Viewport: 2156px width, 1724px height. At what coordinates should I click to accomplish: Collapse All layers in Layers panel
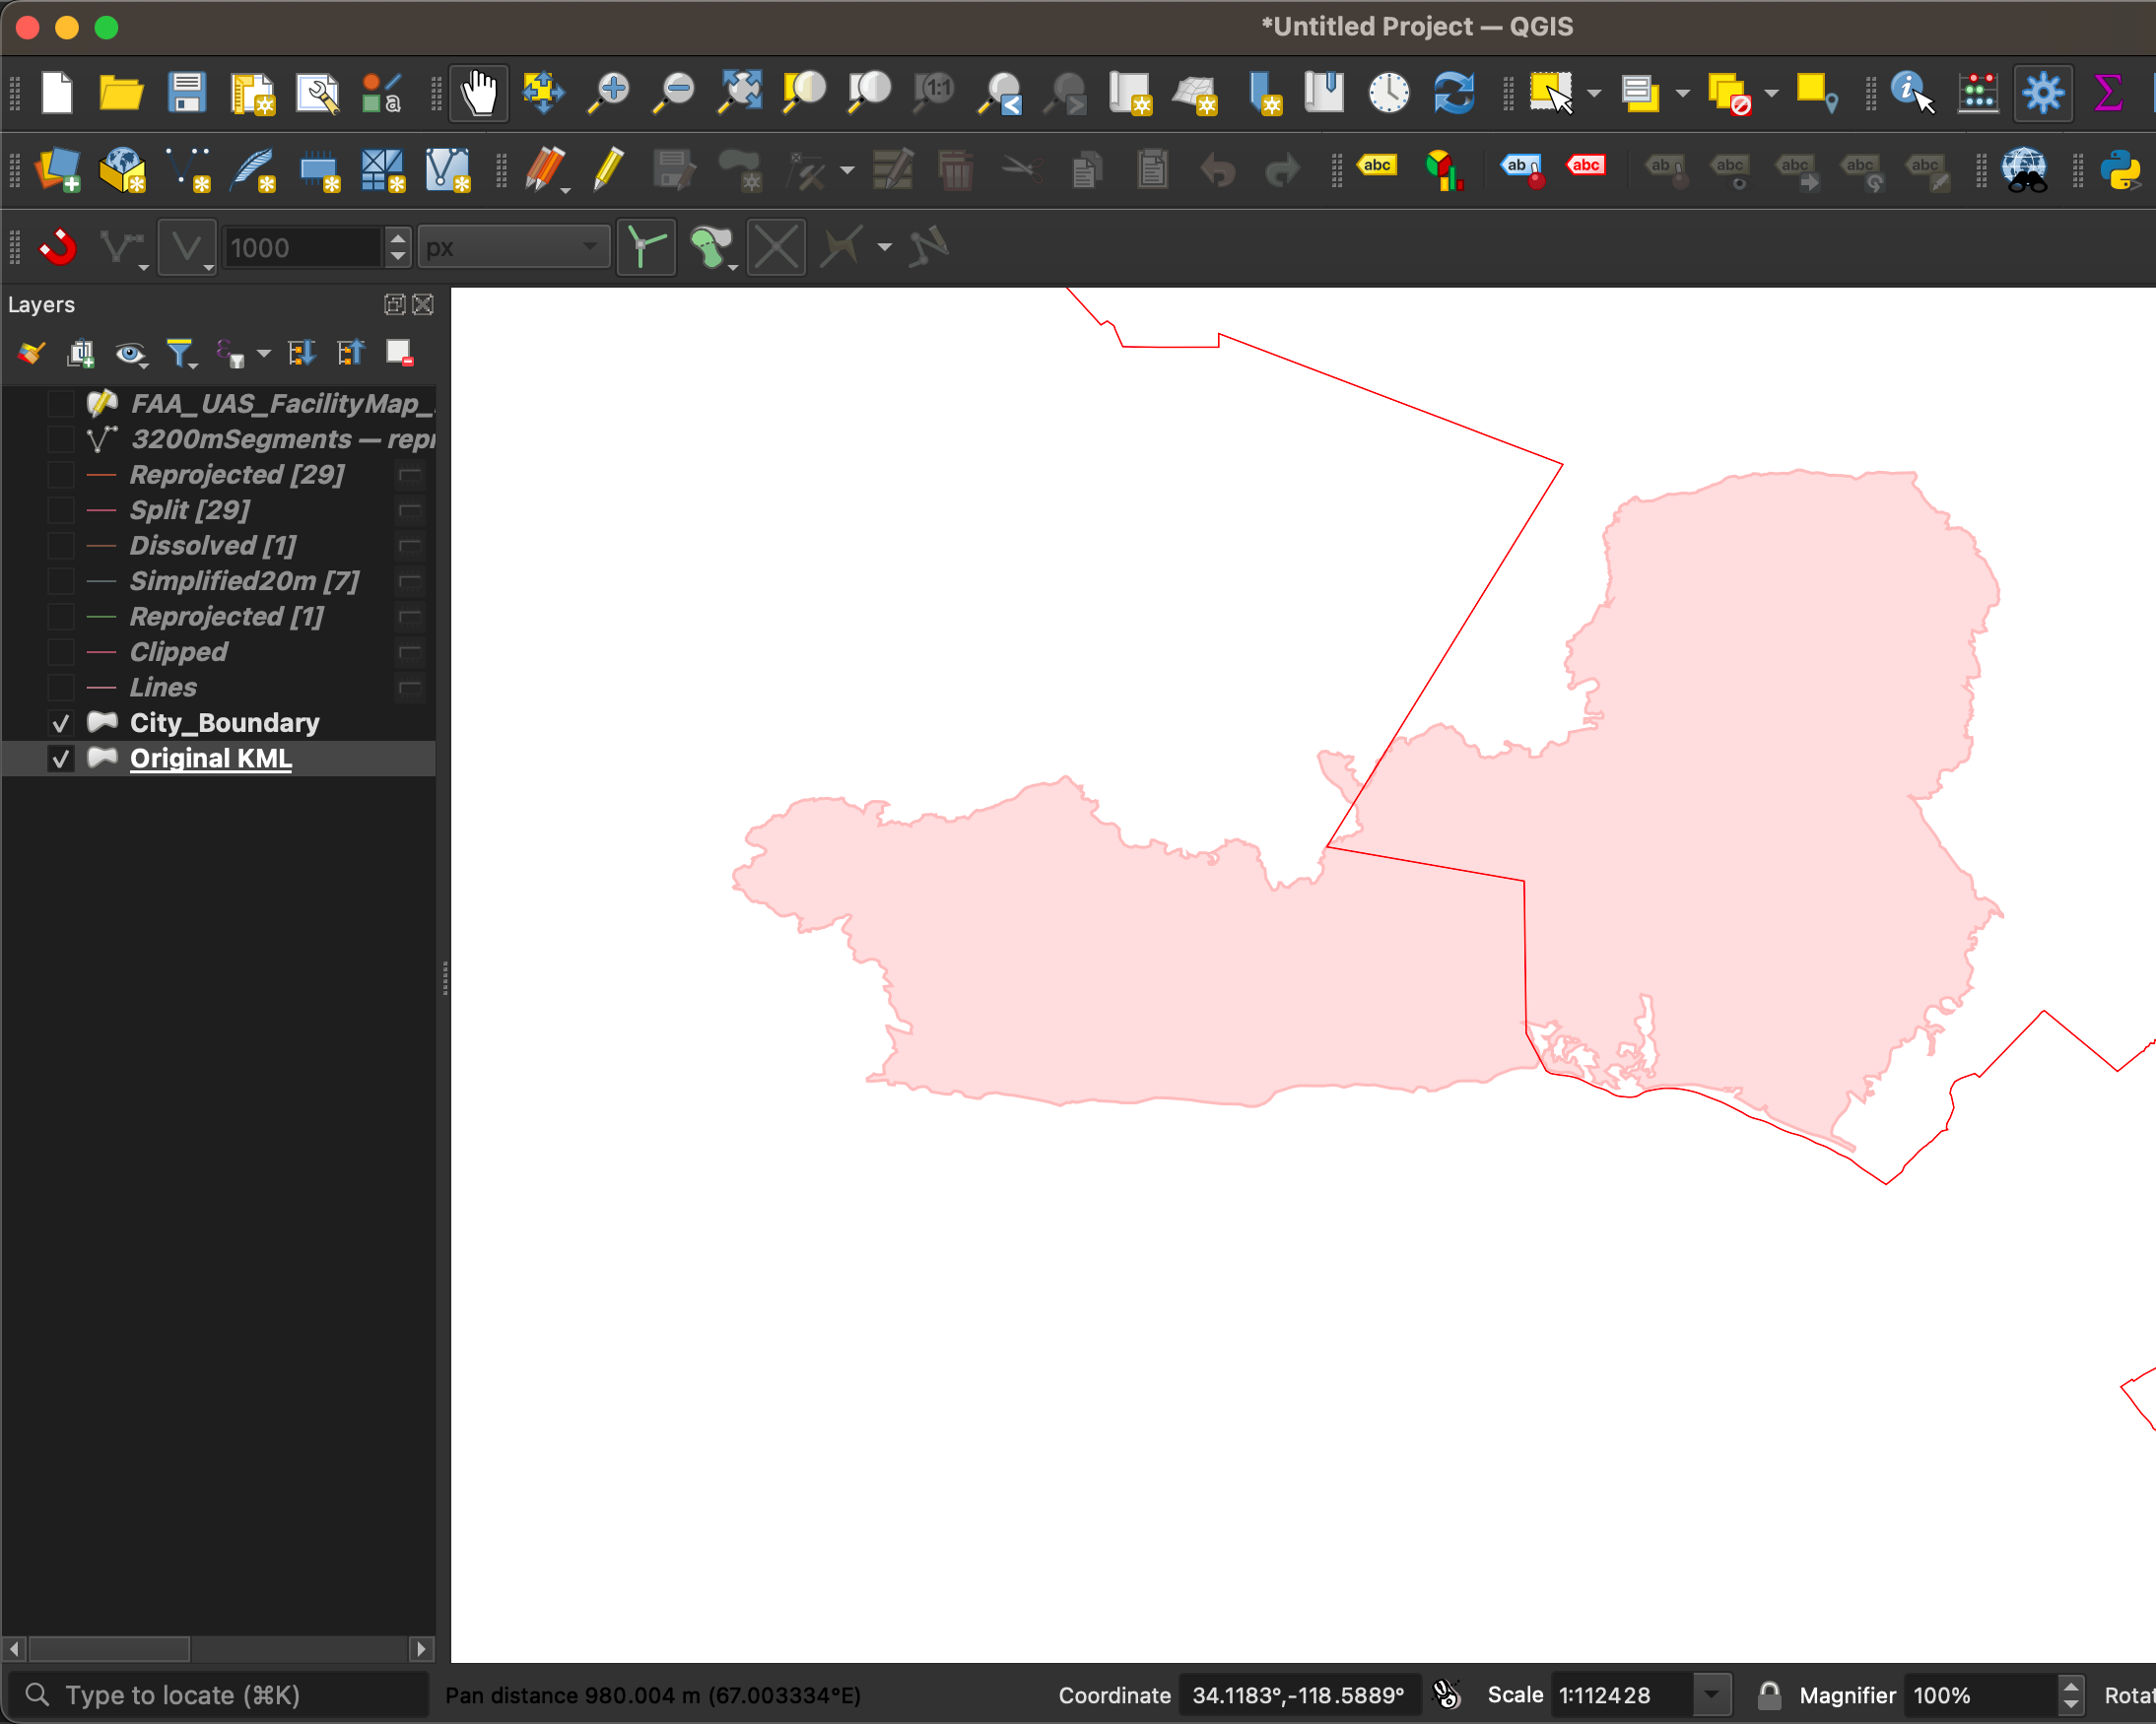coord(350,354)
